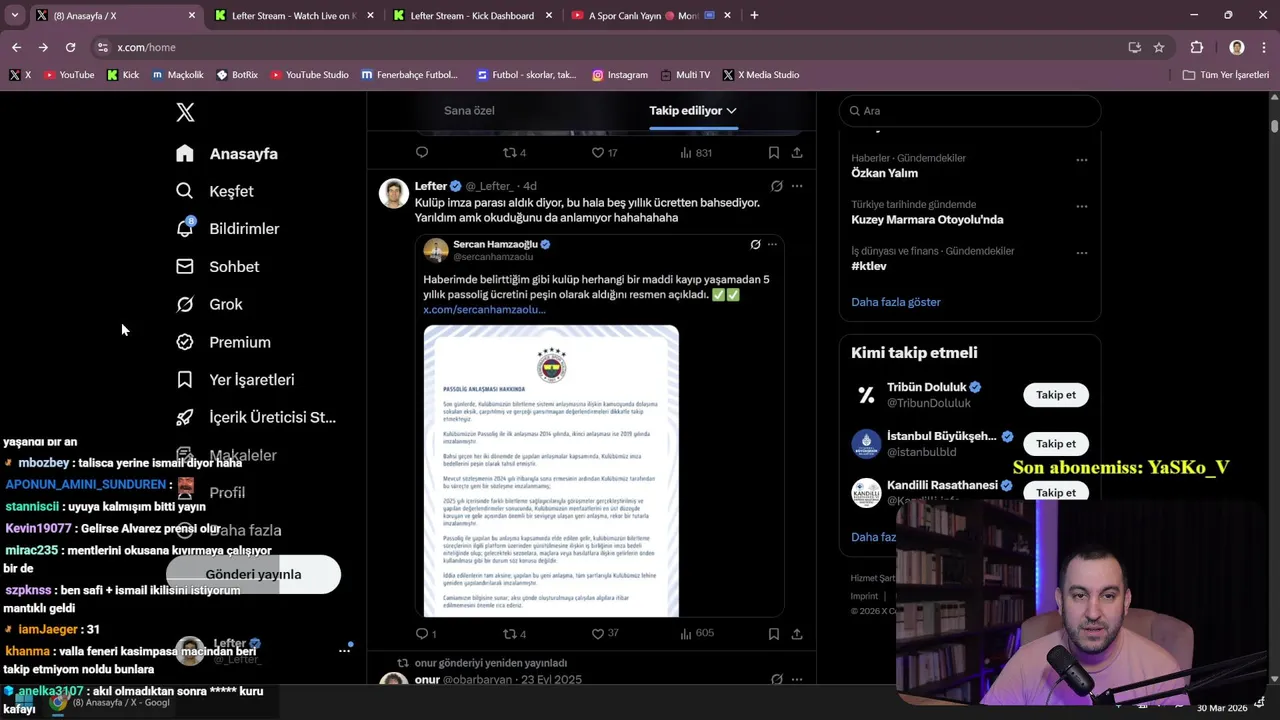
Task: Open Kick bookmark
Action: [x=123, y=75]
